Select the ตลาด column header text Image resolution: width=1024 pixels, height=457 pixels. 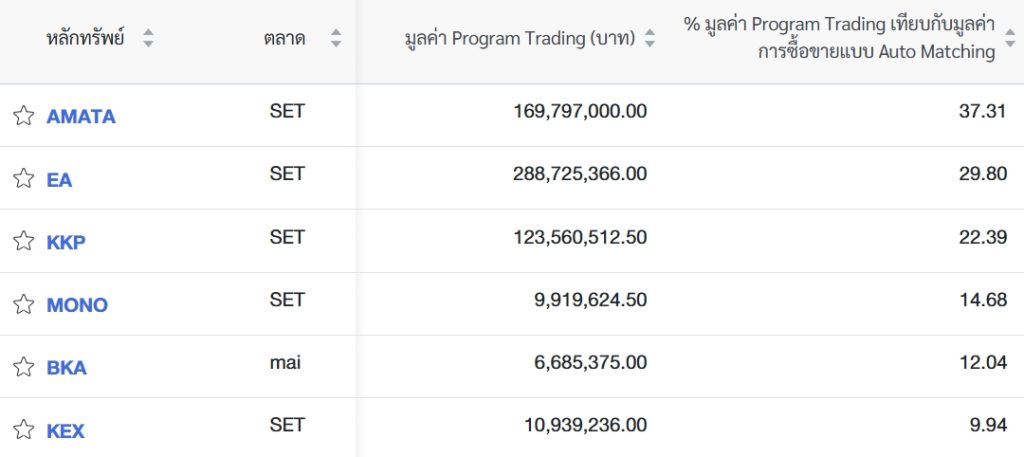point(285,39)
